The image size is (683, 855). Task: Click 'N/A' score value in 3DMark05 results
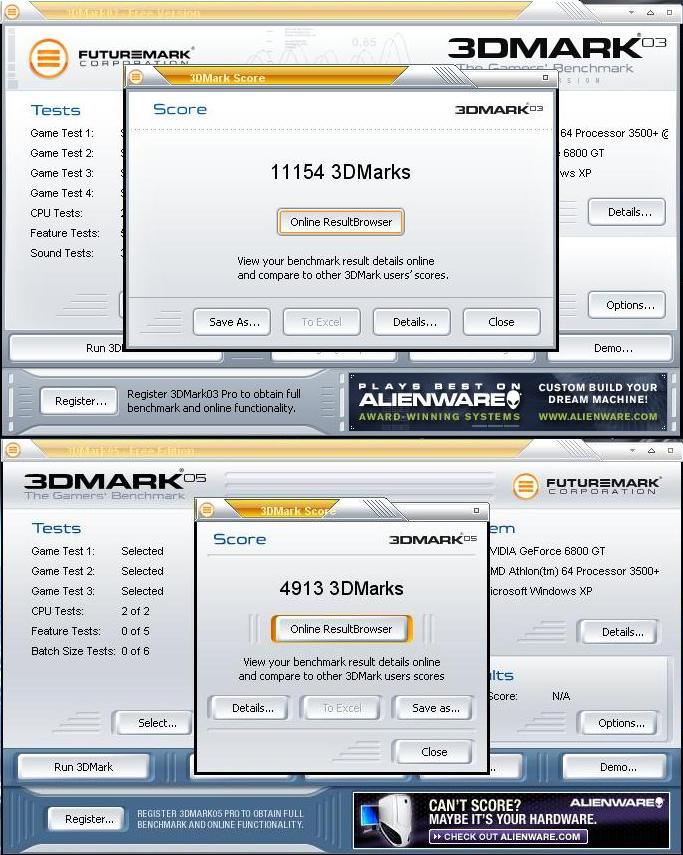tap(560, 696)
